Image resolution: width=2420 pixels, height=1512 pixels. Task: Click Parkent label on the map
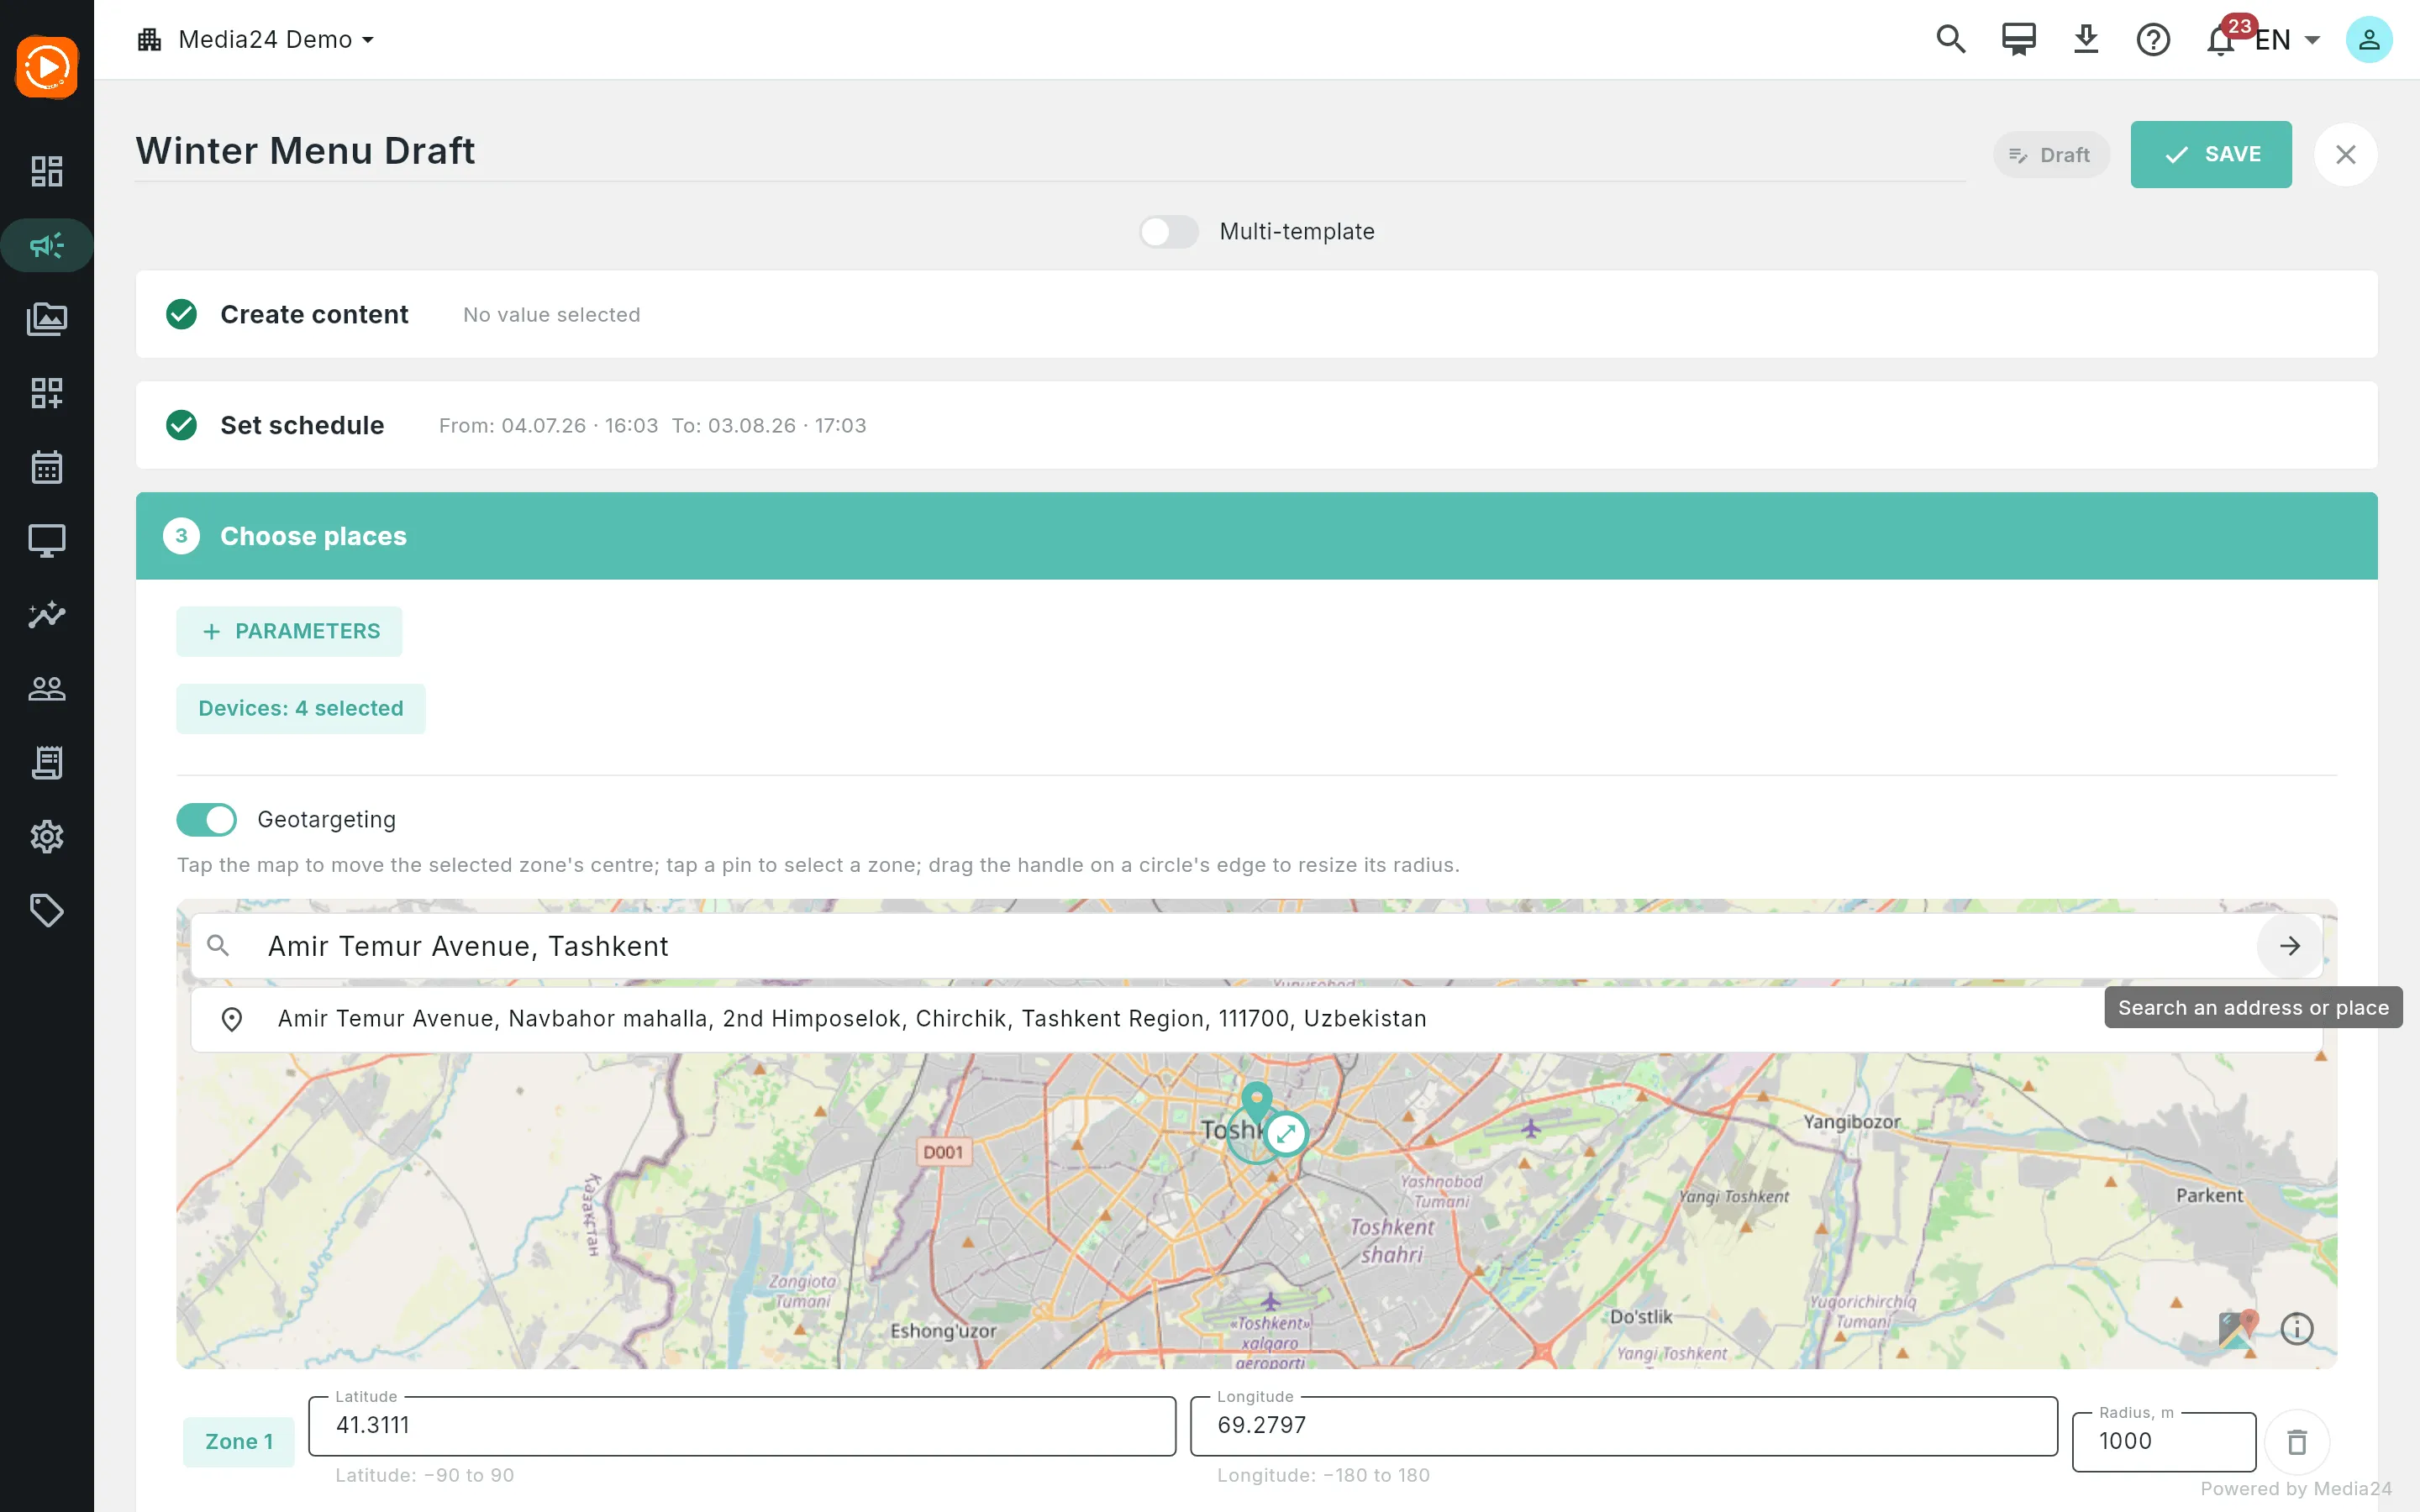(x=2209, y=1195)
